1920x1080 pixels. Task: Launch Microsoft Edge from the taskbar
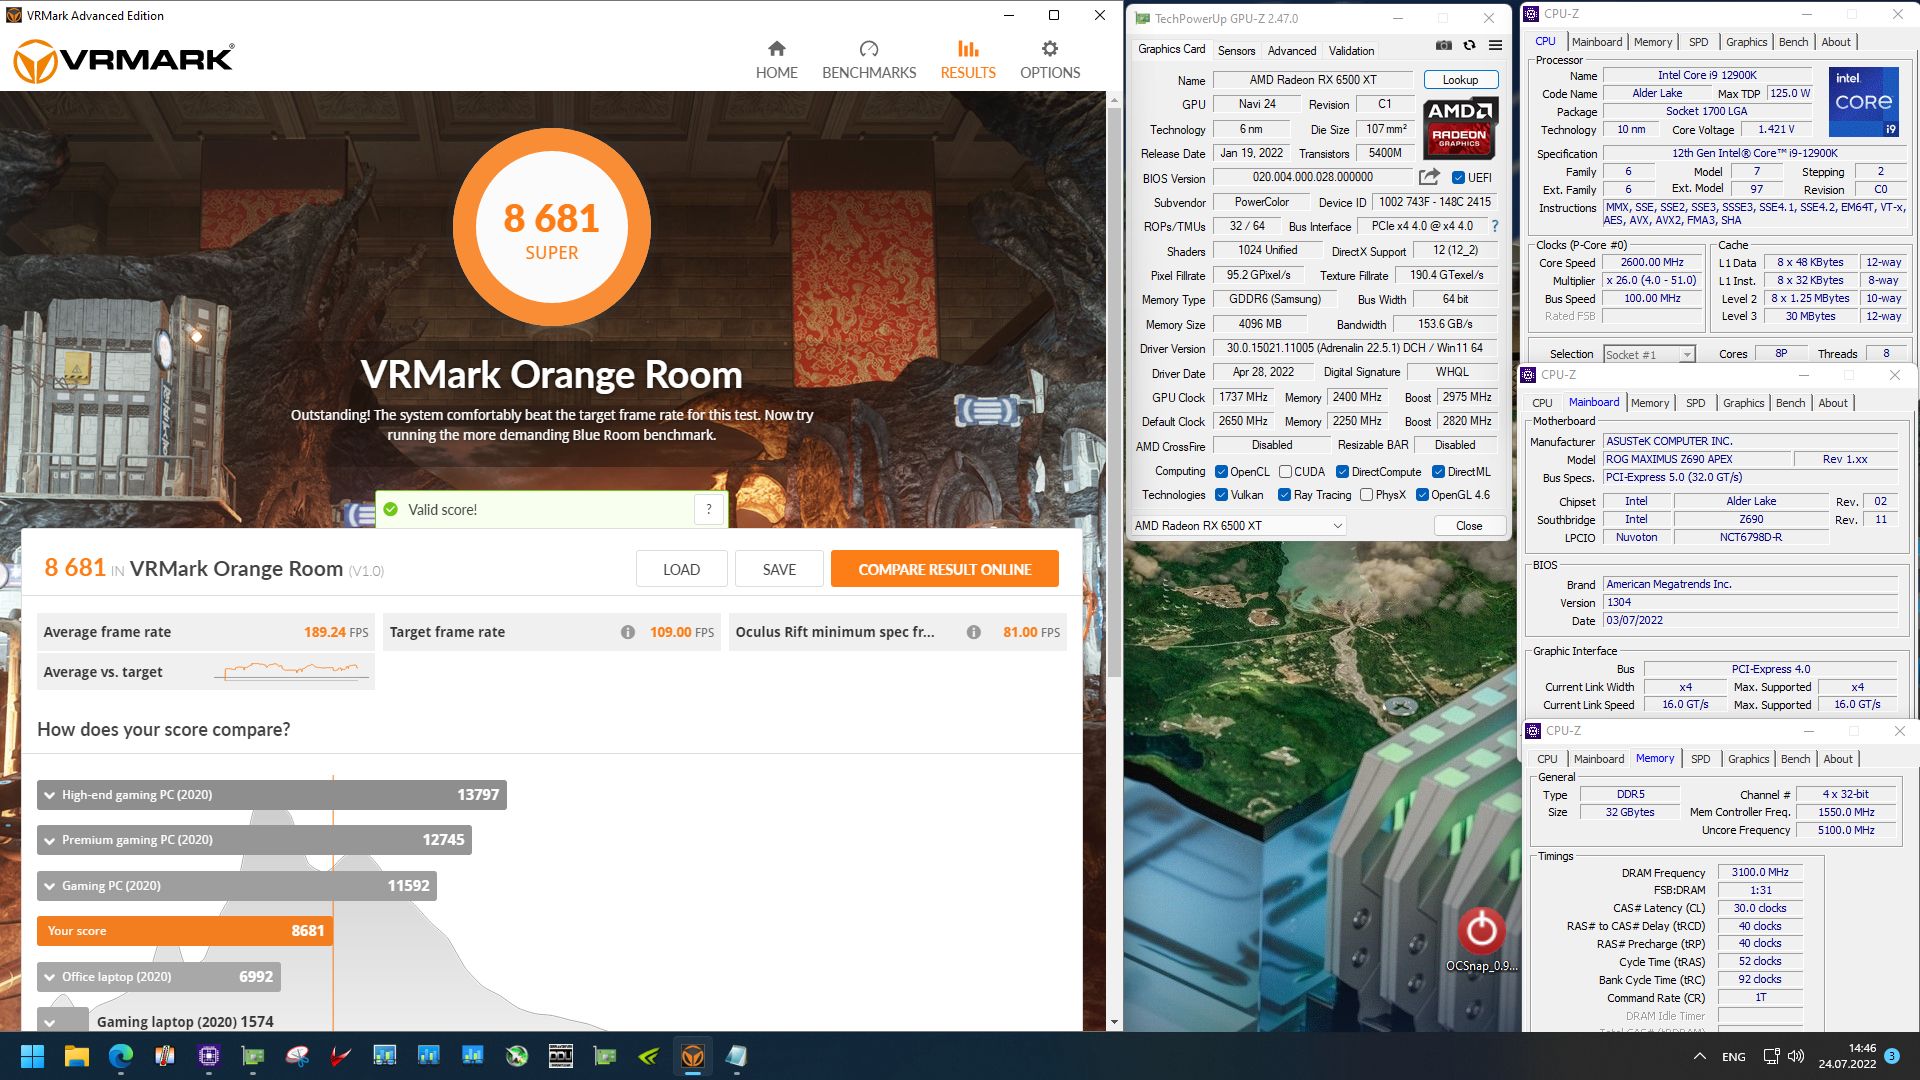click(x=121, y=1056)
